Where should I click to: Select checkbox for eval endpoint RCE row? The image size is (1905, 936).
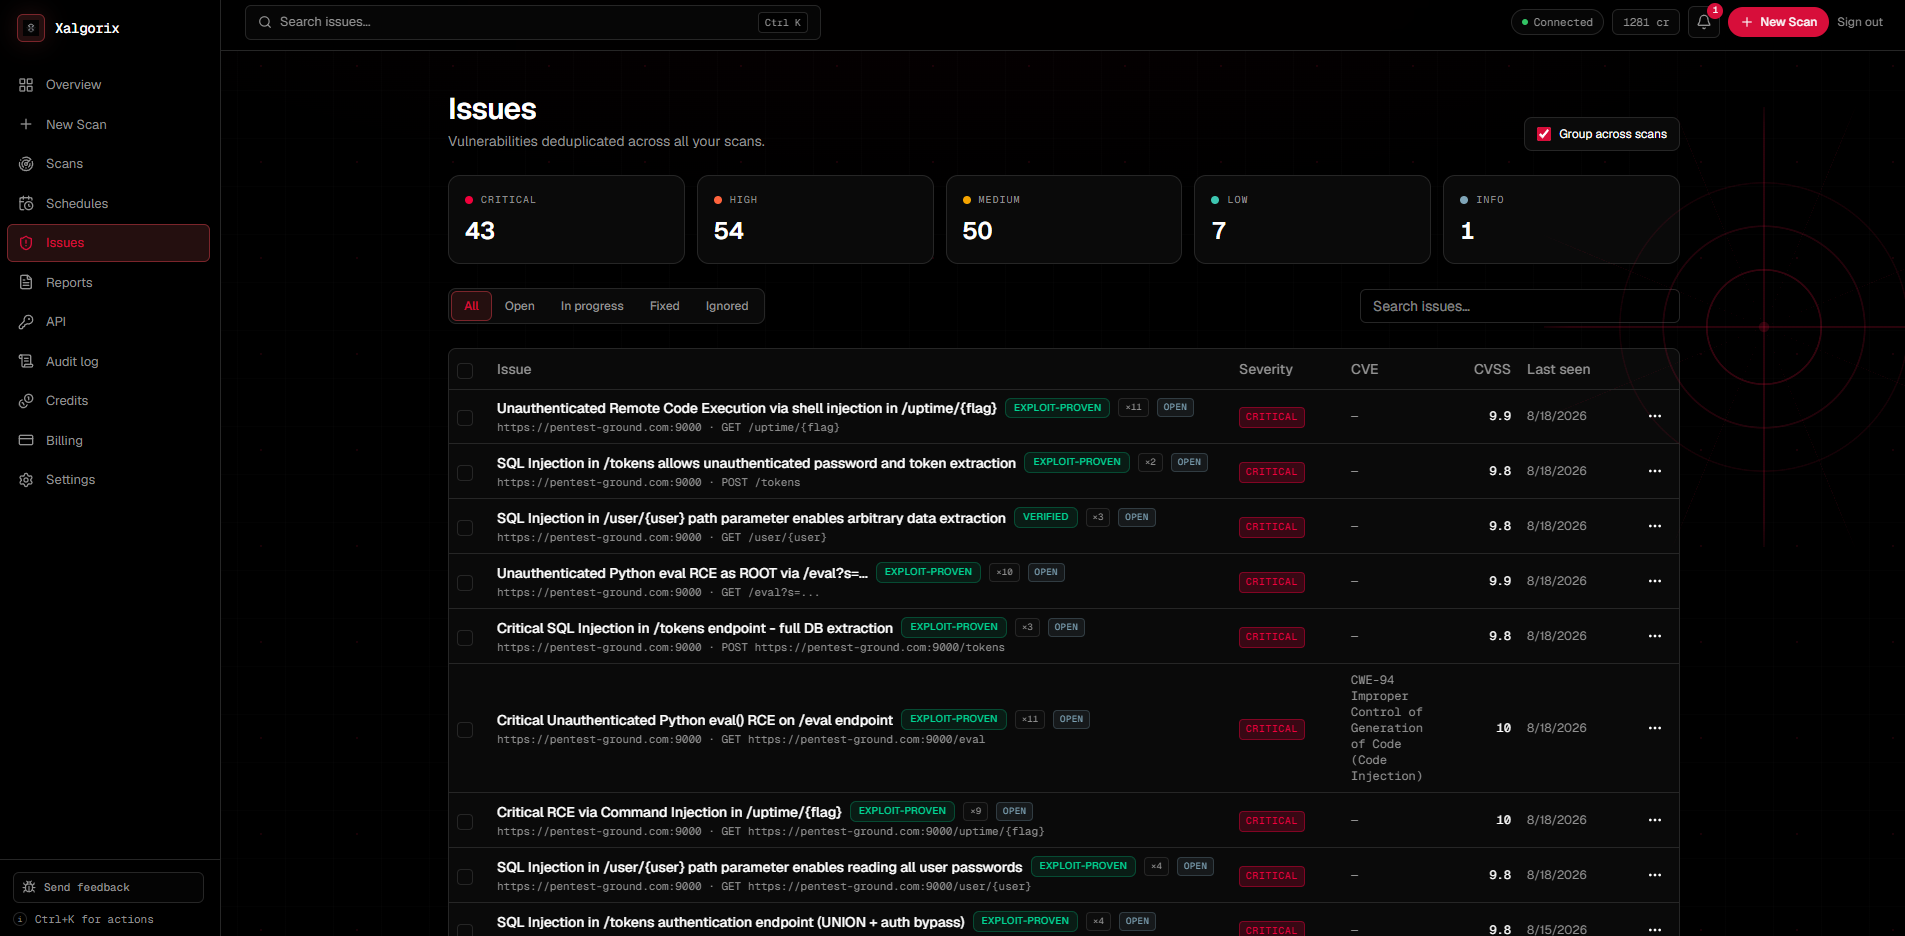point(465,730)
